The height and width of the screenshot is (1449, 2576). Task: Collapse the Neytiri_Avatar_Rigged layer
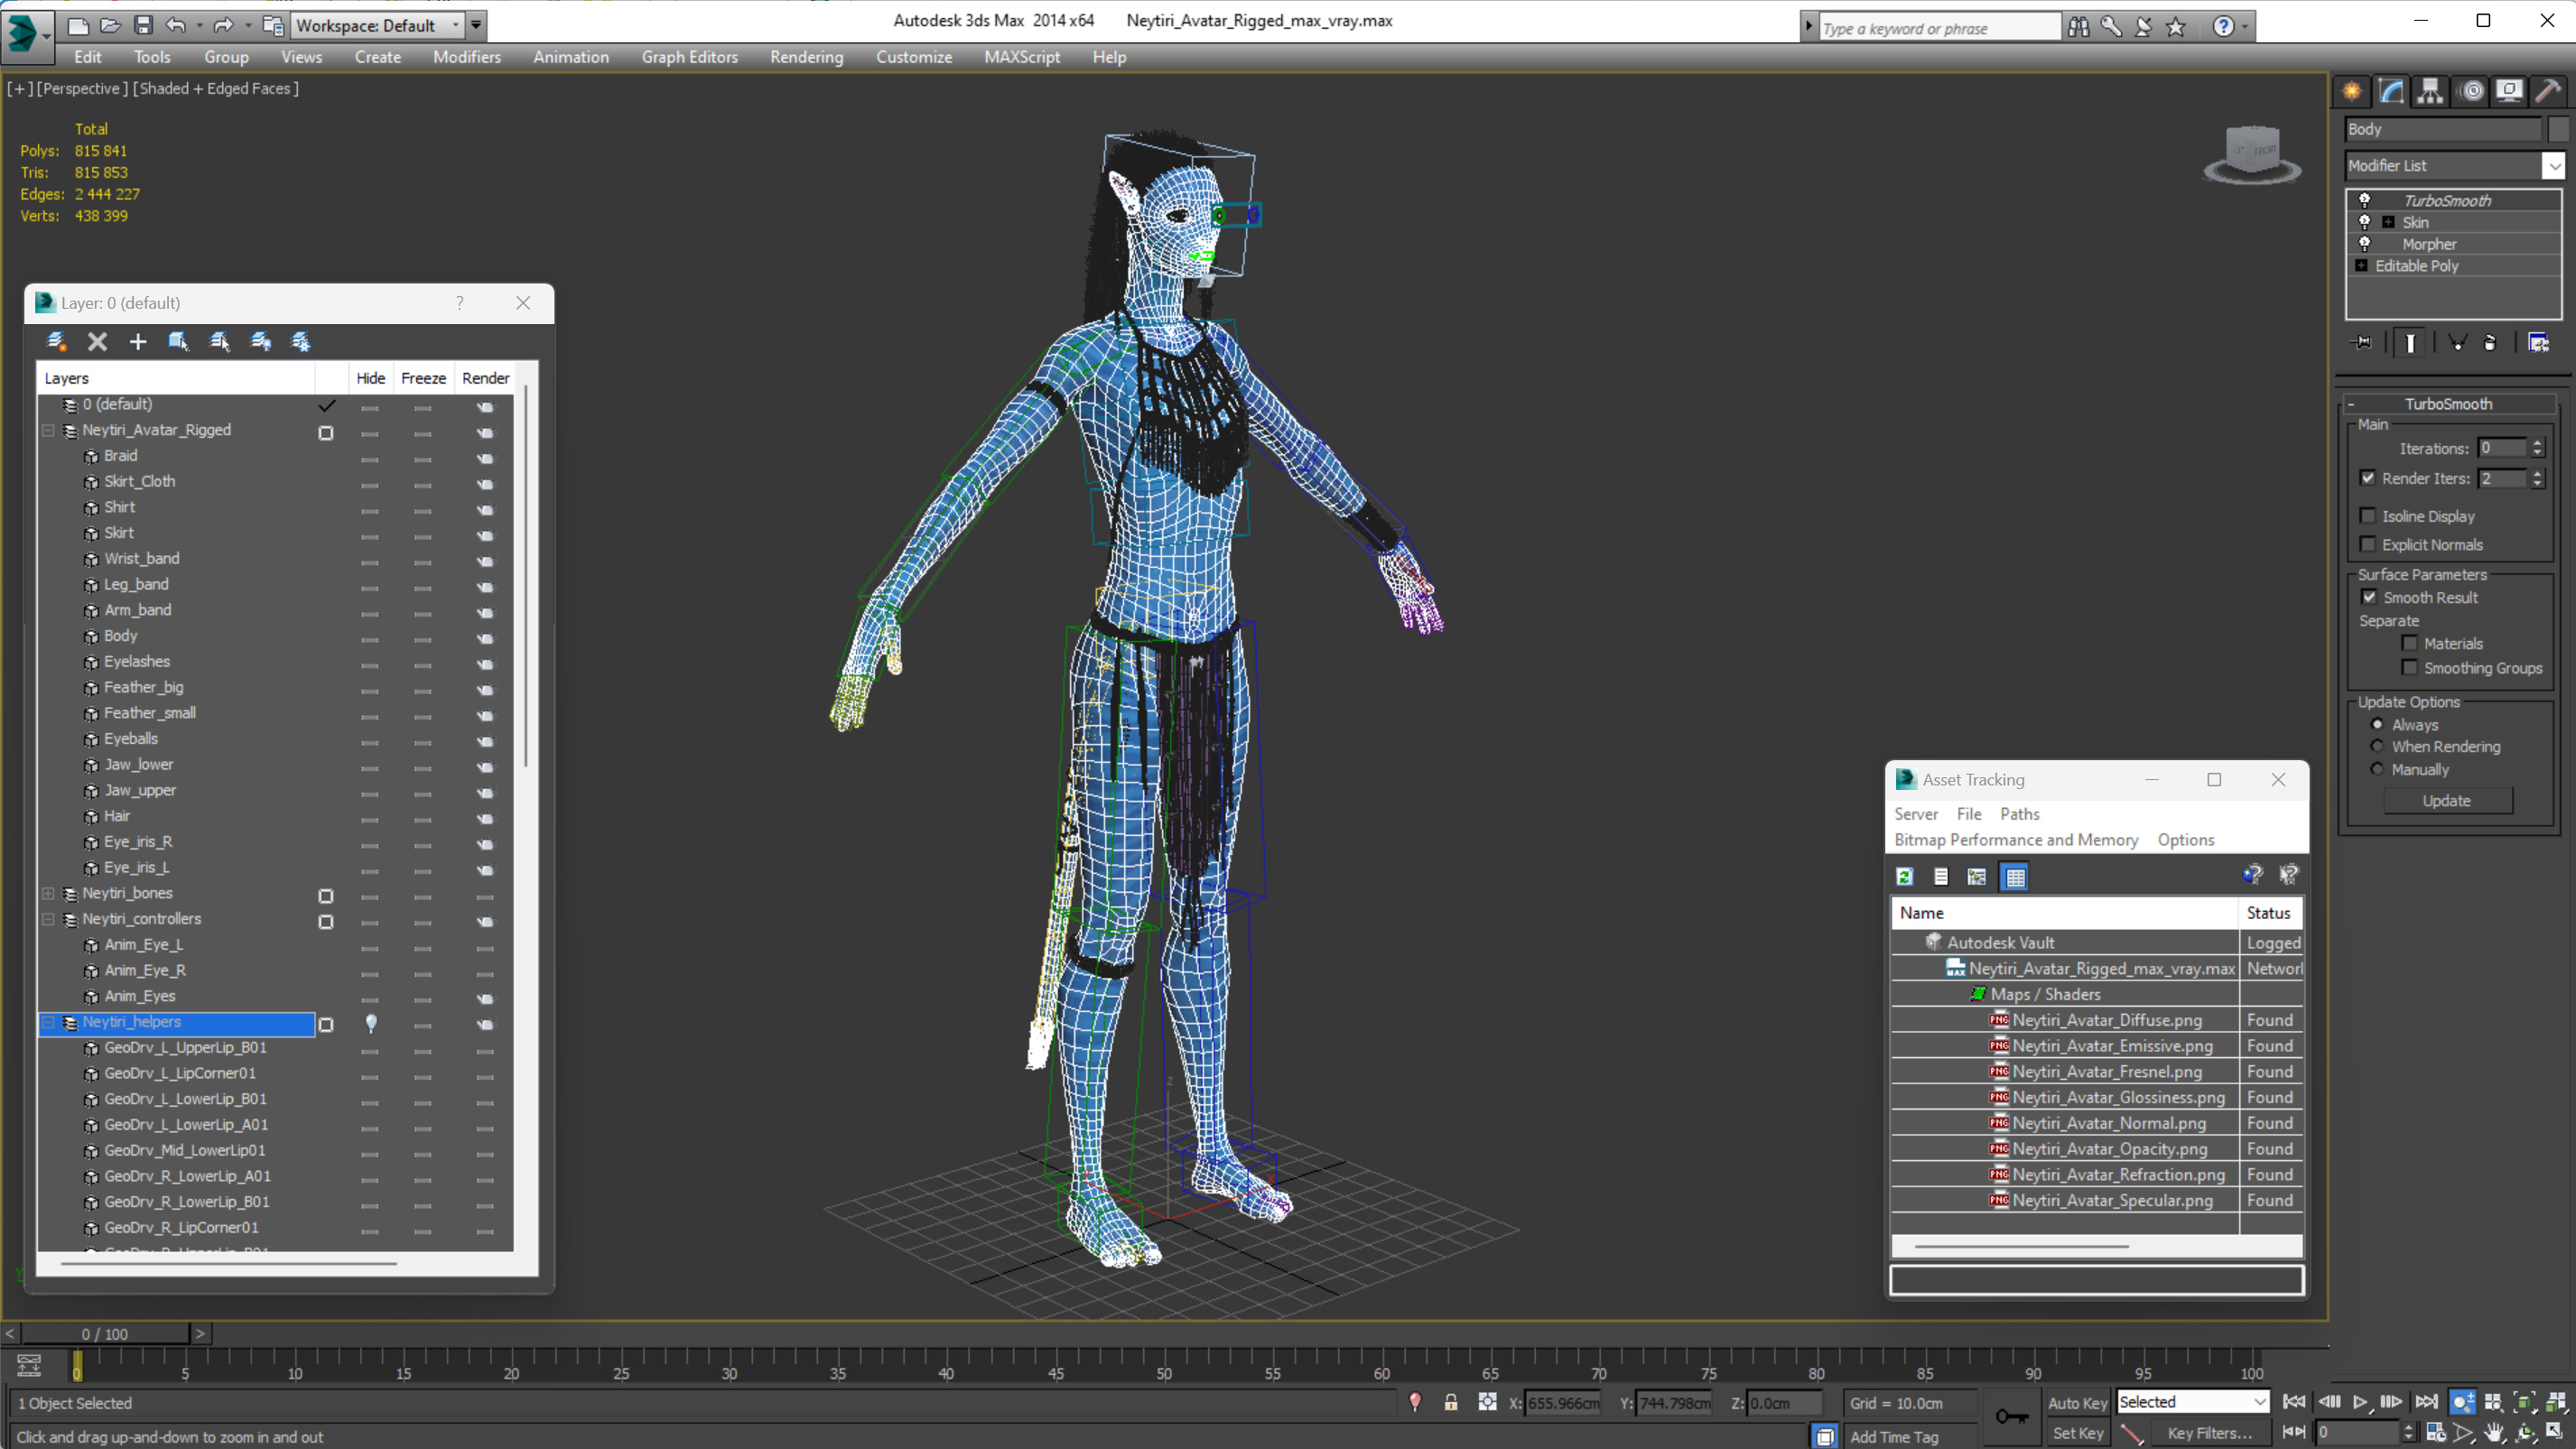tap(48, 430)
